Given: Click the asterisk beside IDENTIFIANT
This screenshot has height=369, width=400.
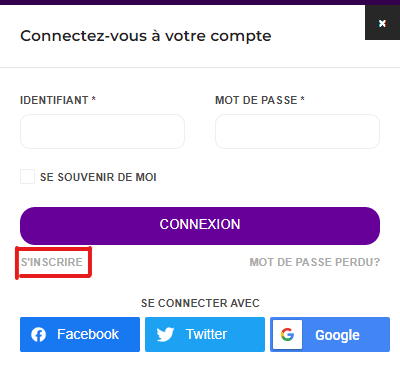Looking at the screenshot, I should pos(94,99).
